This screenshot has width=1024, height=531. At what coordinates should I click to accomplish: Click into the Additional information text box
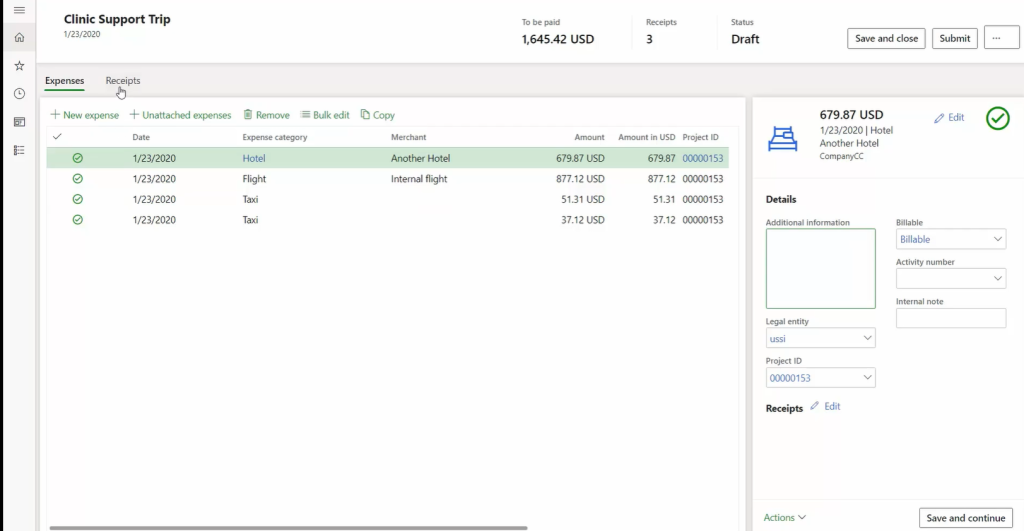coord(820,268)
